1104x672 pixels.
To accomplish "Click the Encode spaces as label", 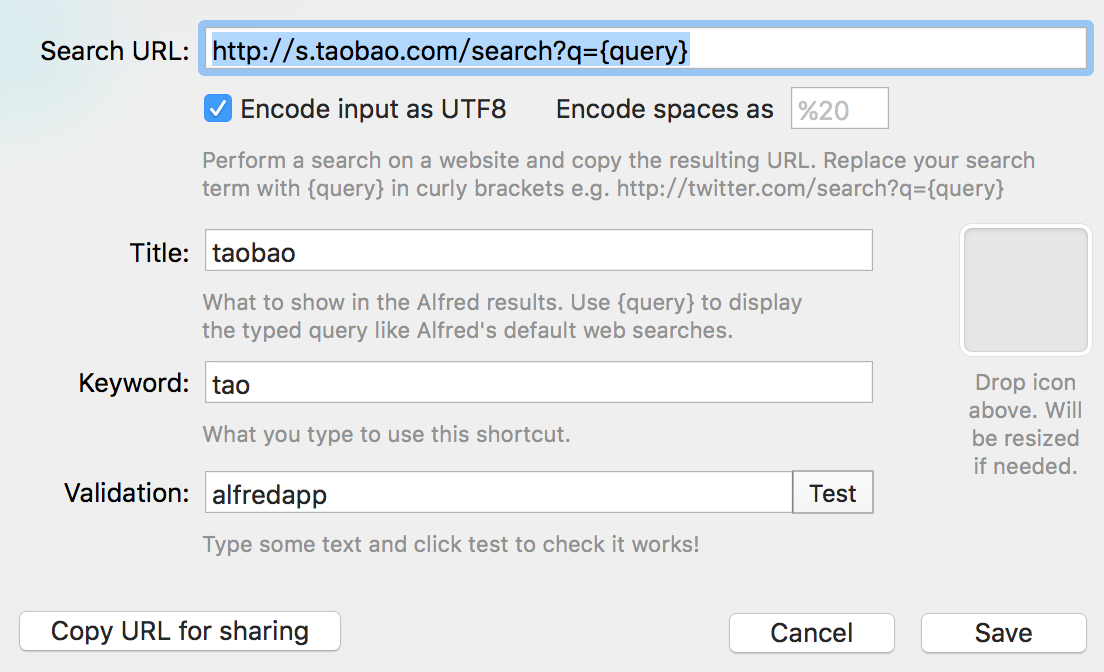I will pyautogui.click(x=665, y=110).
